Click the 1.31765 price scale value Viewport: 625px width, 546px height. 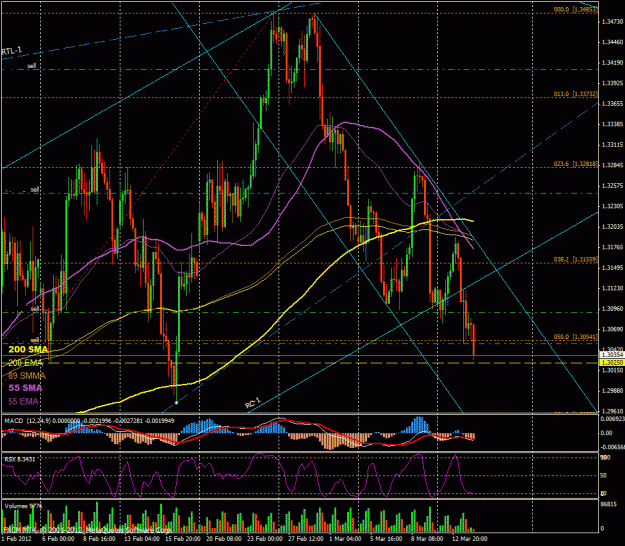pos(611,247)
